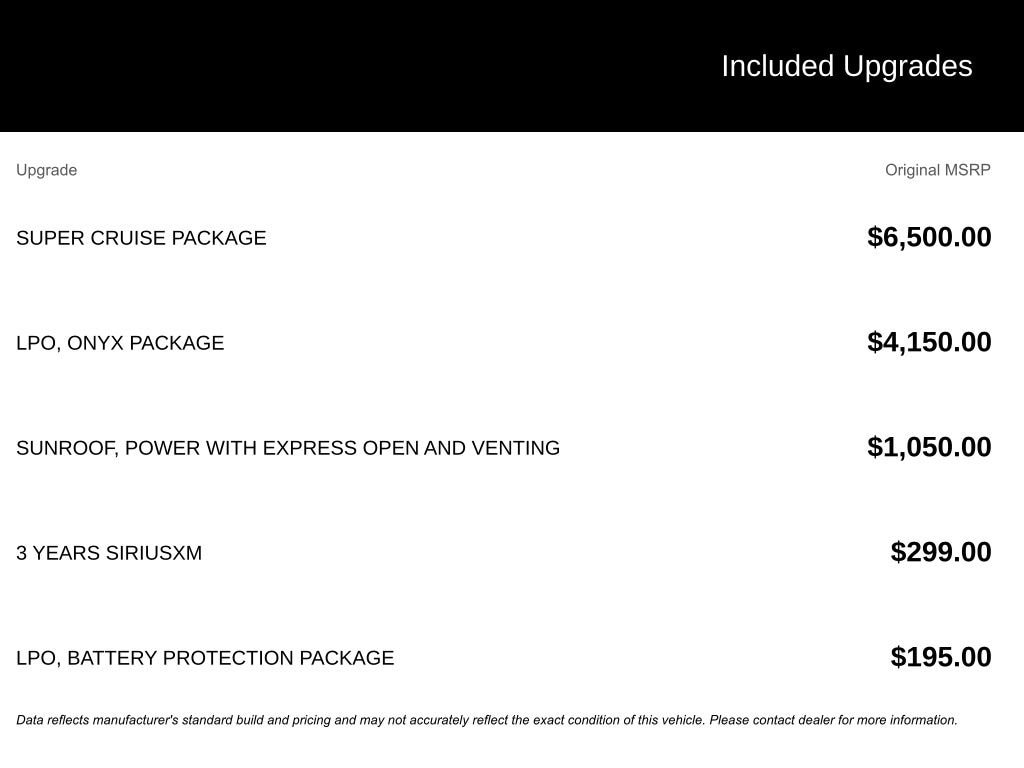Click the SUPER CRUISE PACKAGE upgrade name
The image size is (1024, 768).
pyautogui.click(x=141, y=238)
